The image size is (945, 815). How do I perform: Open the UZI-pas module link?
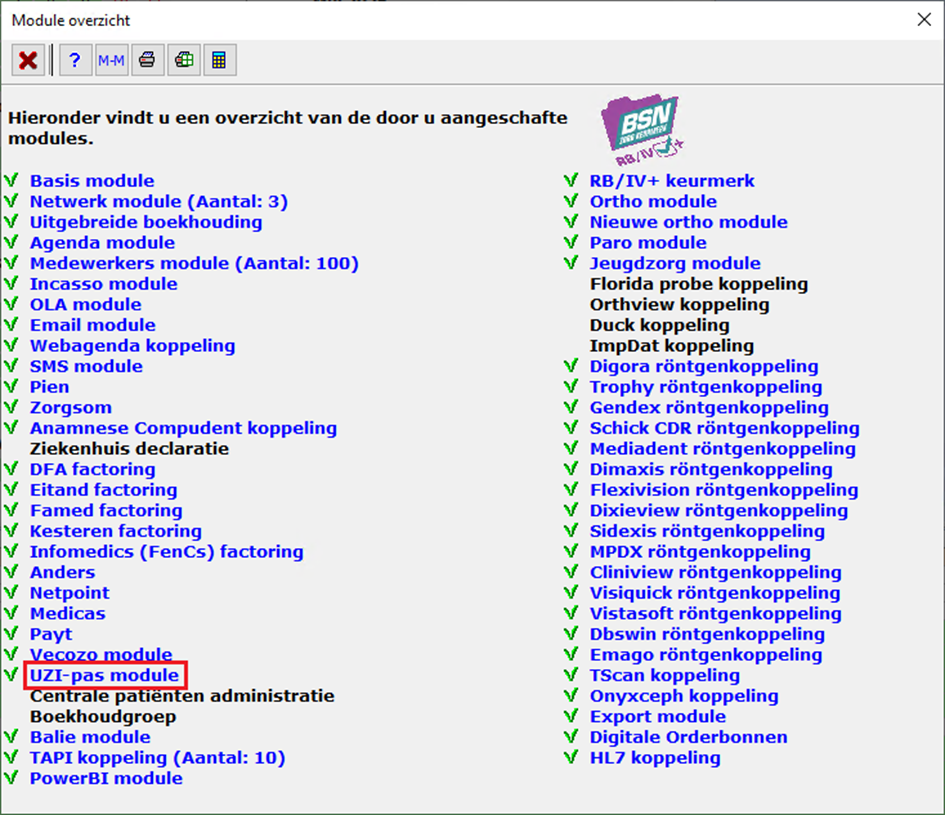[105, 675]
